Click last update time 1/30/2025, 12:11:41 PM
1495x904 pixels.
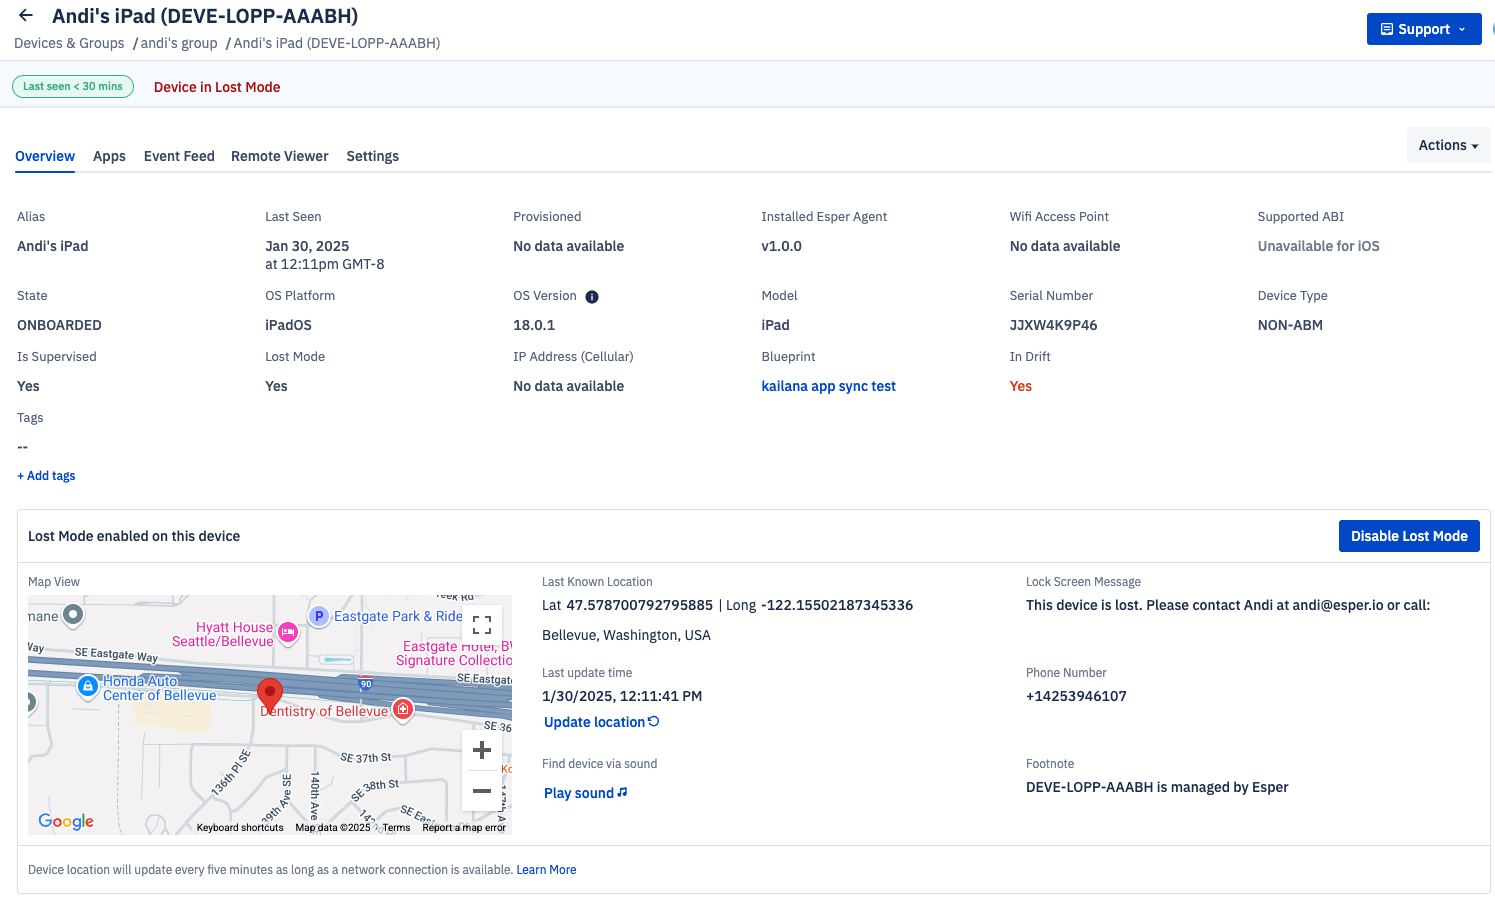coord(622,696)
